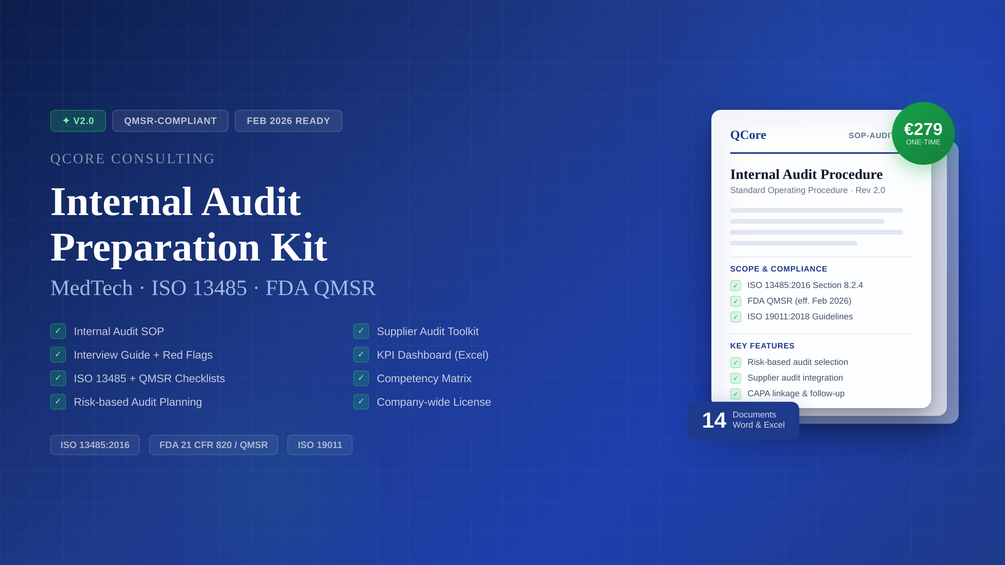The image size is (1005, 565).
Task: Click the checkmark beside Interview Guide + Red Flags
Action: coord(58,355)
